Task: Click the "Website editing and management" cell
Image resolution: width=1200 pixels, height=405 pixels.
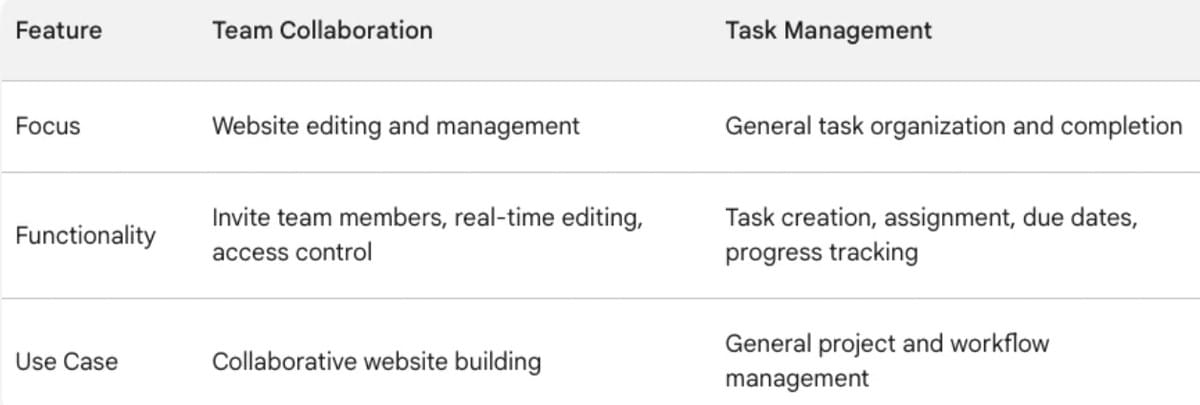Action: (395, 126)
